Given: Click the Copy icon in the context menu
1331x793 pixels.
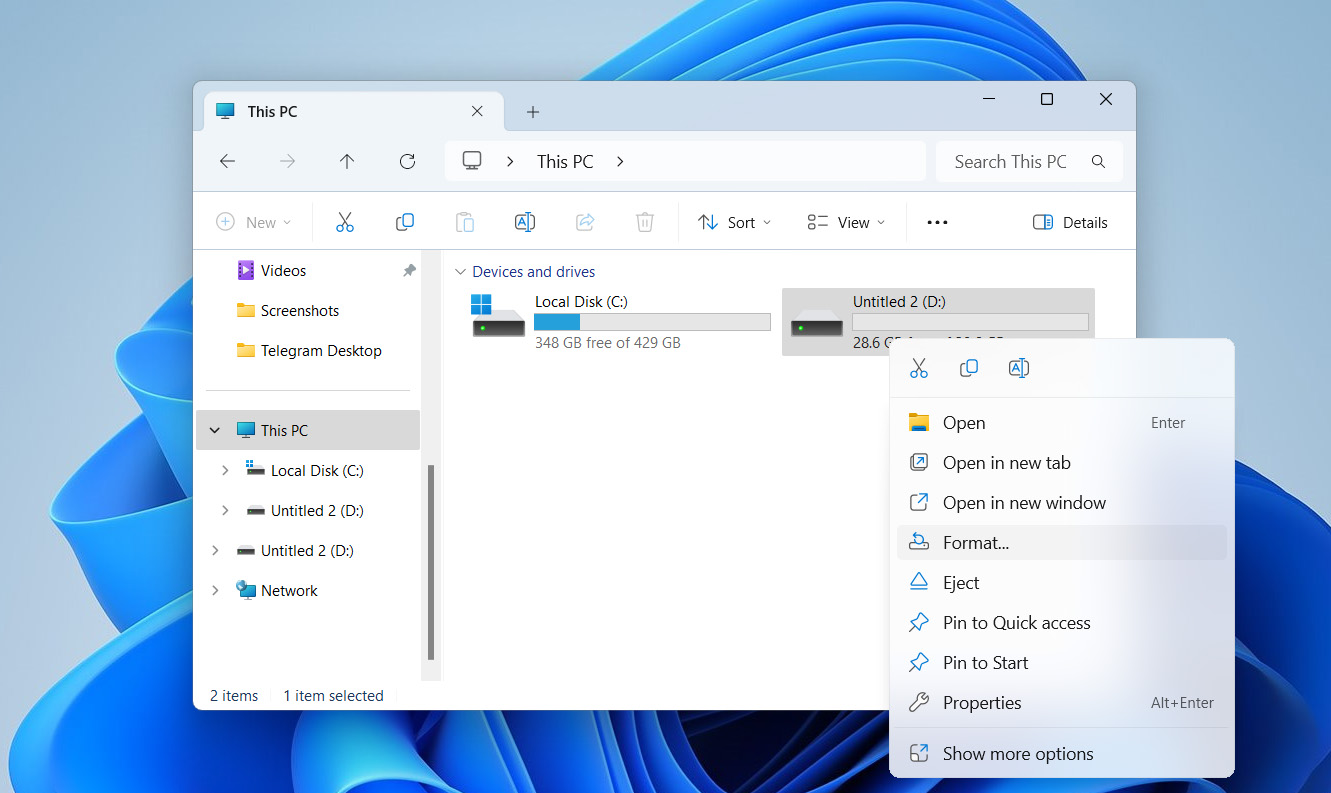Looking at the screenshot, I should pyautogui.click(x=968, y=368).
